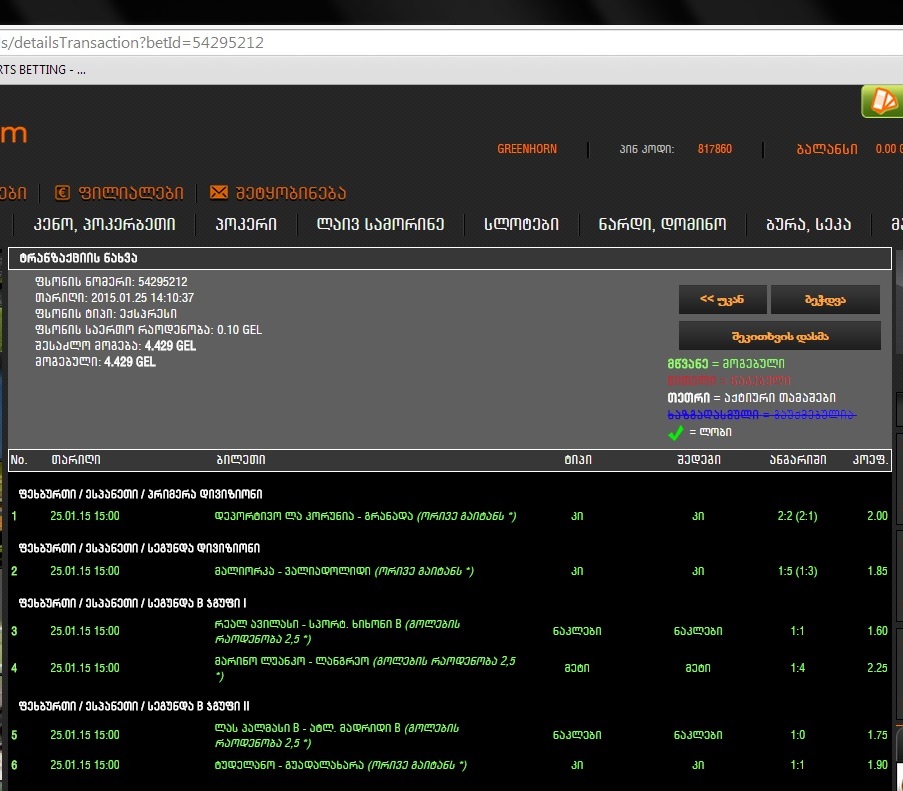Click the კოეფ. column header

[x=869, y=460]
